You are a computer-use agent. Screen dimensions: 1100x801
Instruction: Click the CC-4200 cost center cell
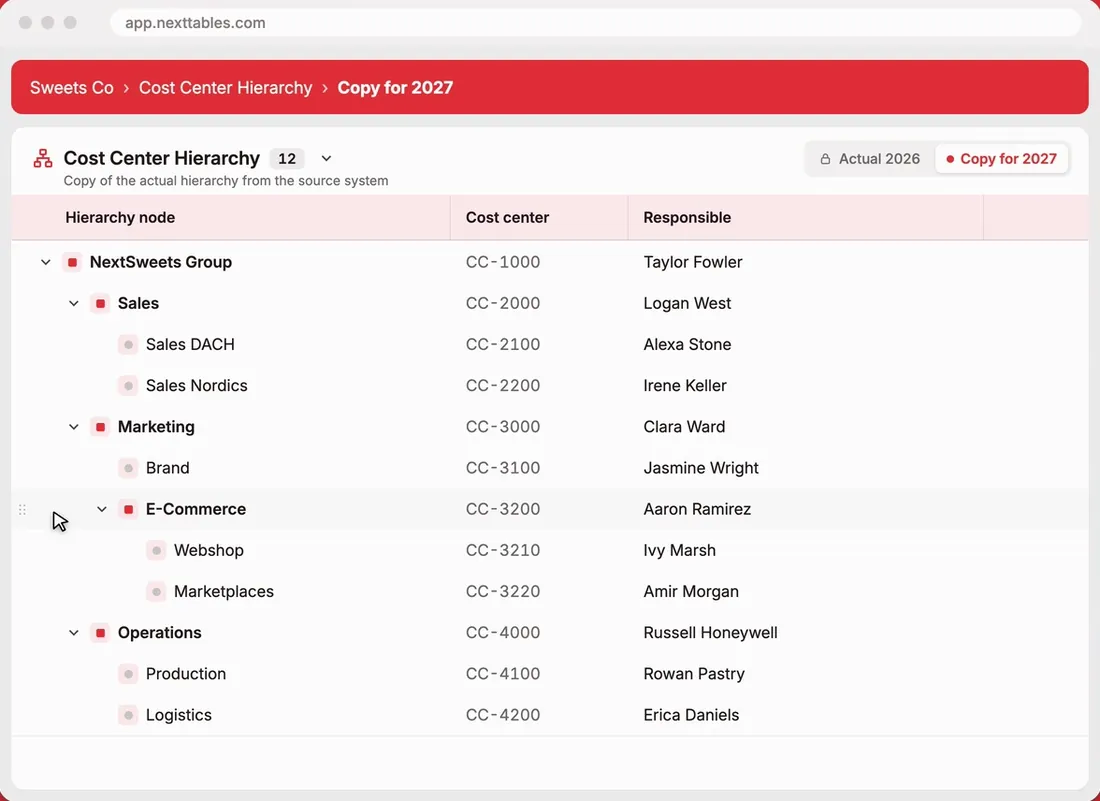click(x=503, y=715)
